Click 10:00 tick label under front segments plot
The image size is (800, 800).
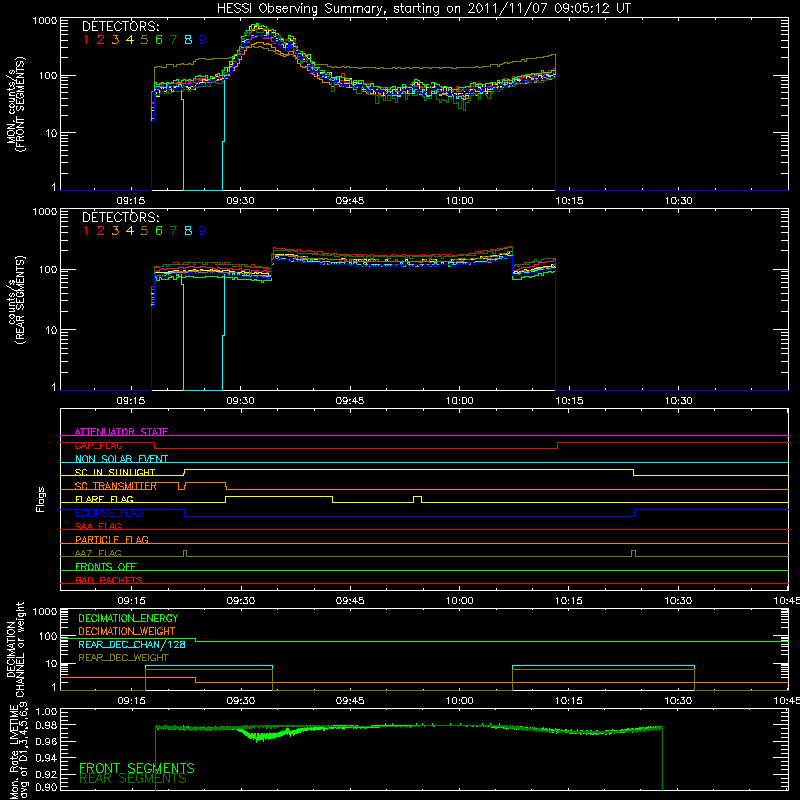point(460,201)
